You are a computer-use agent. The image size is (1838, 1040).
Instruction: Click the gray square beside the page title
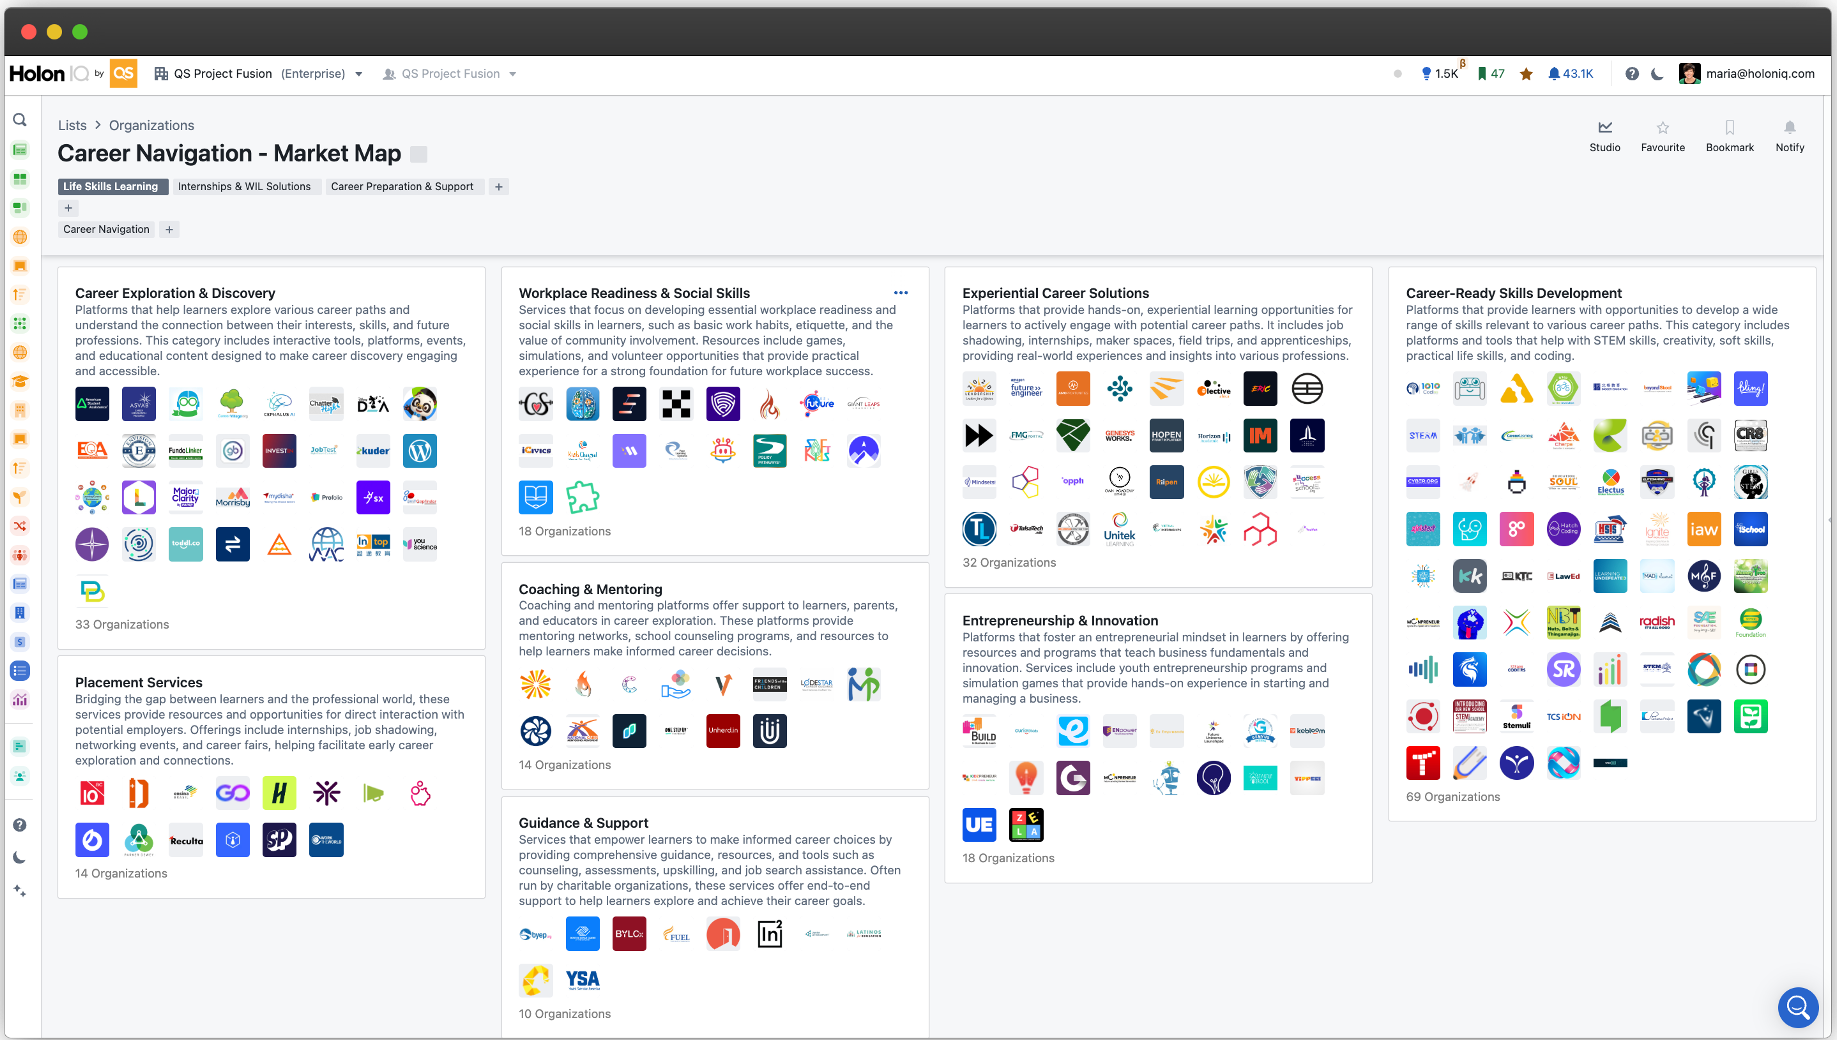[419, 154]
